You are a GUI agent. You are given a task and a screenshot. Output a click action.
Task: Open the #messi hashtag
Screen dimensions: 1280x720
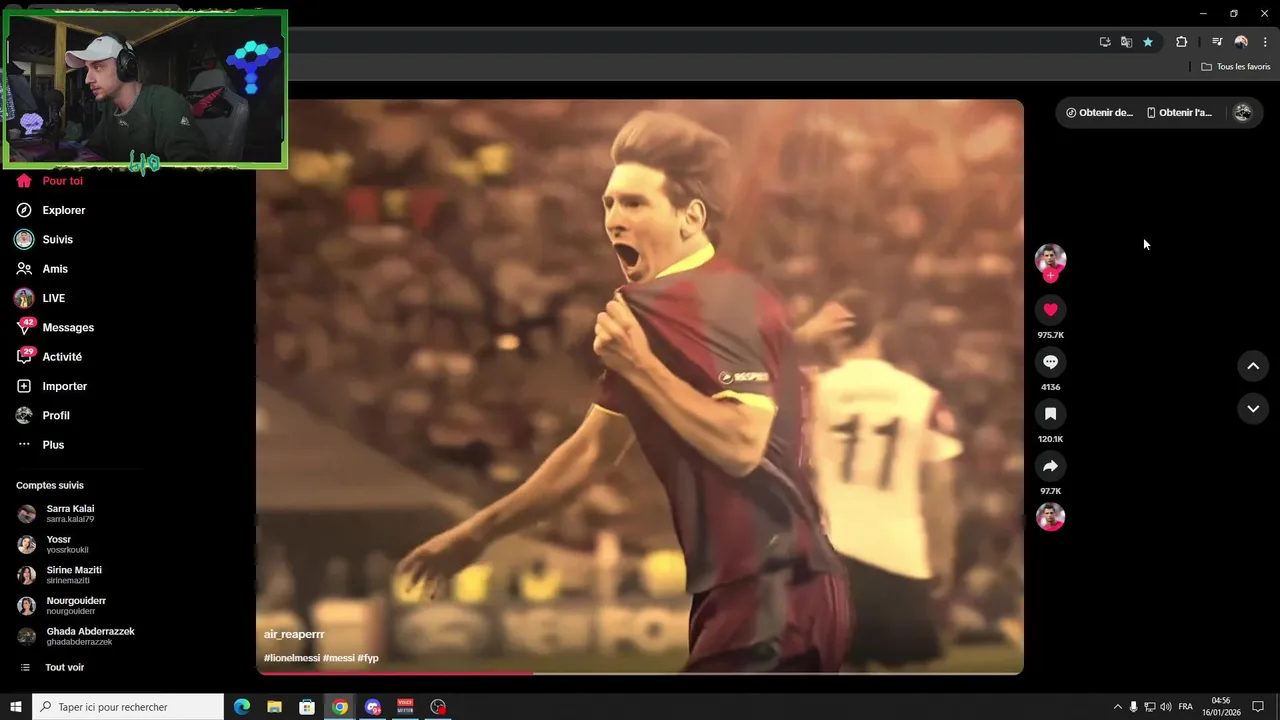click(339, 658)
